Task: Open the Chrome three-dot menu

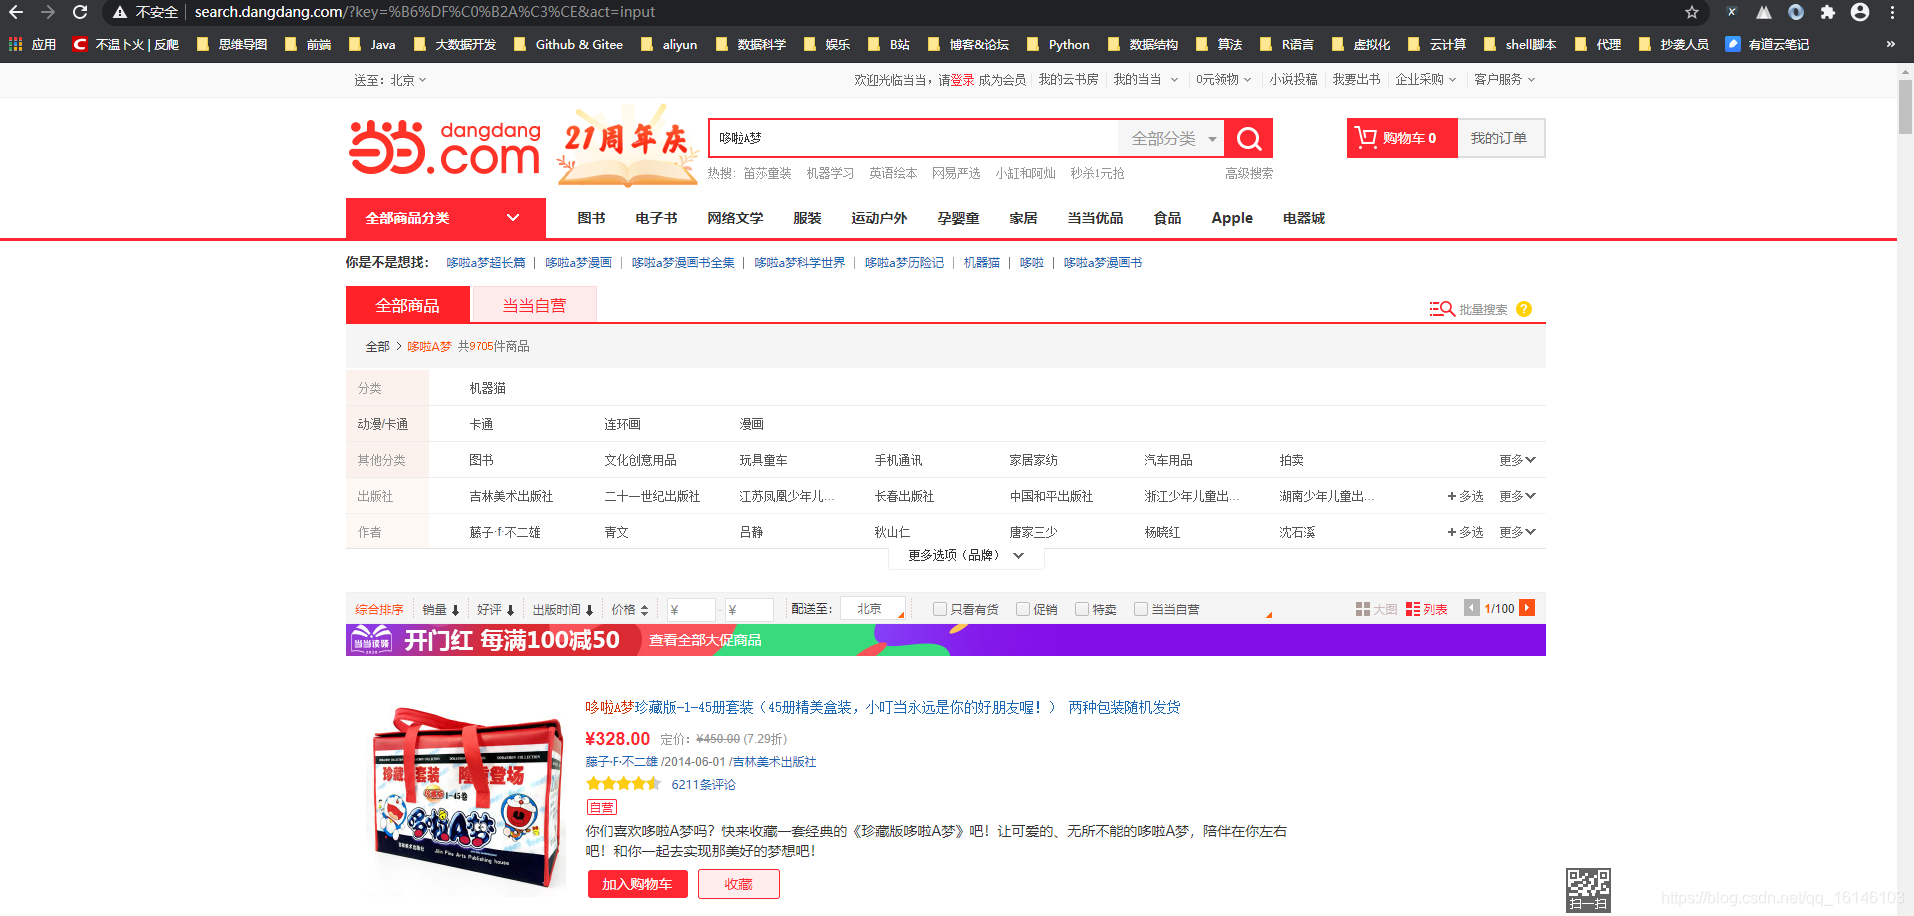Action: [1893, 12]
